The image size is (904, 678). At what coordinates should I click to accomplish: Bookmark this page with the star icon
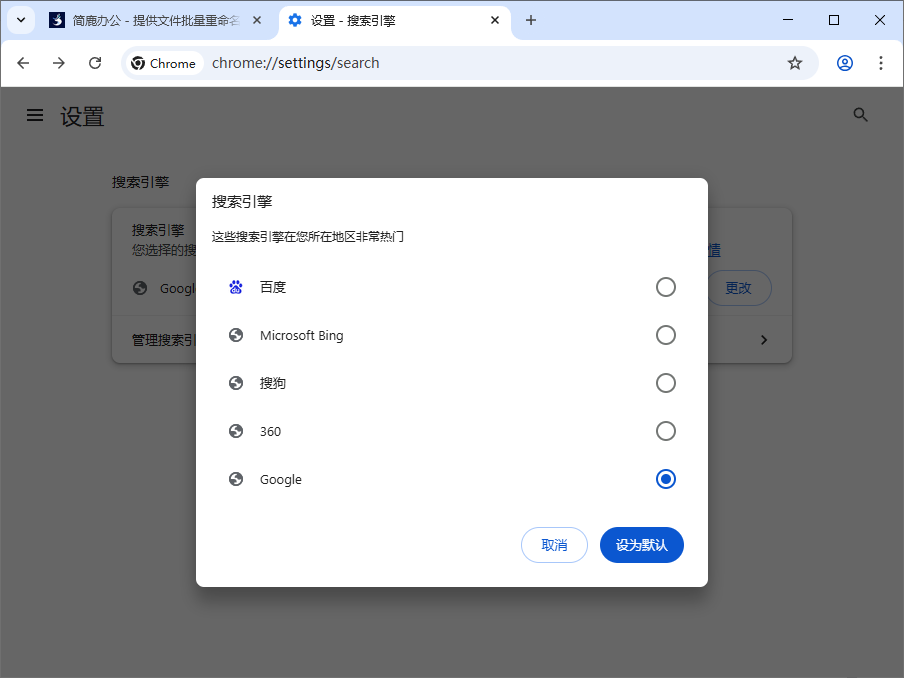coord(795,62)
